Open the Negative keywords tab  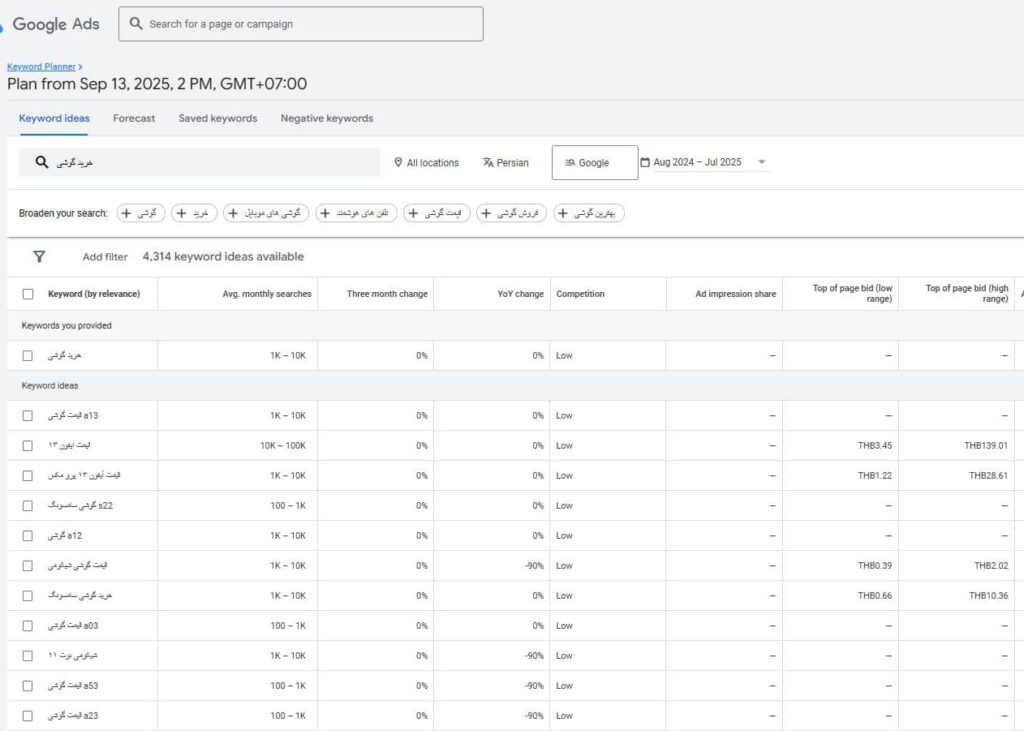326,118
